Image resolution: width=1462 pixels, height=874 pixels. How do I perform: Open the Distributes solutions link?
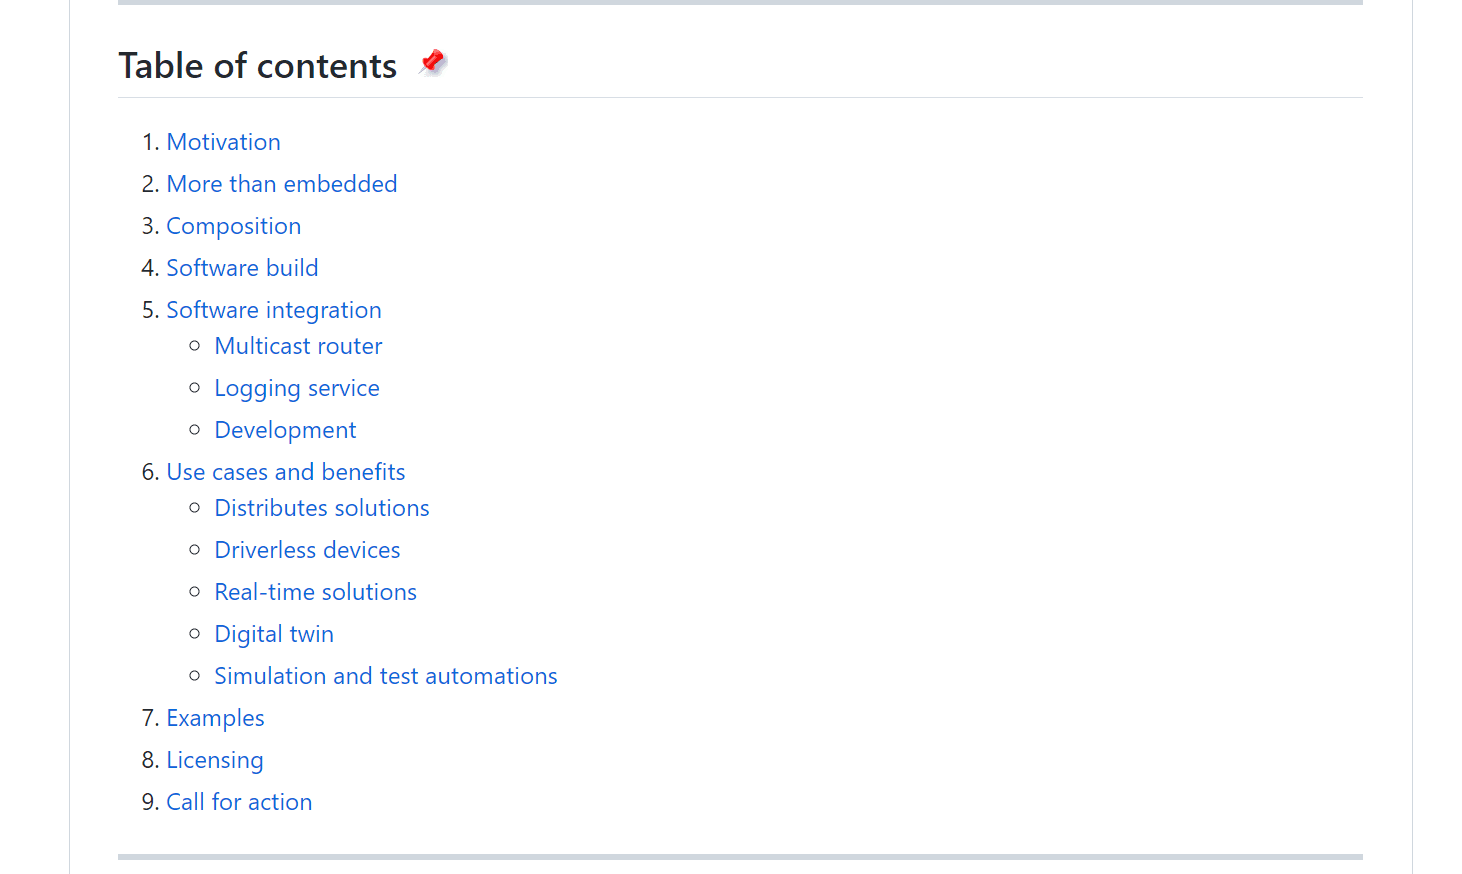(x=321, y=508)
